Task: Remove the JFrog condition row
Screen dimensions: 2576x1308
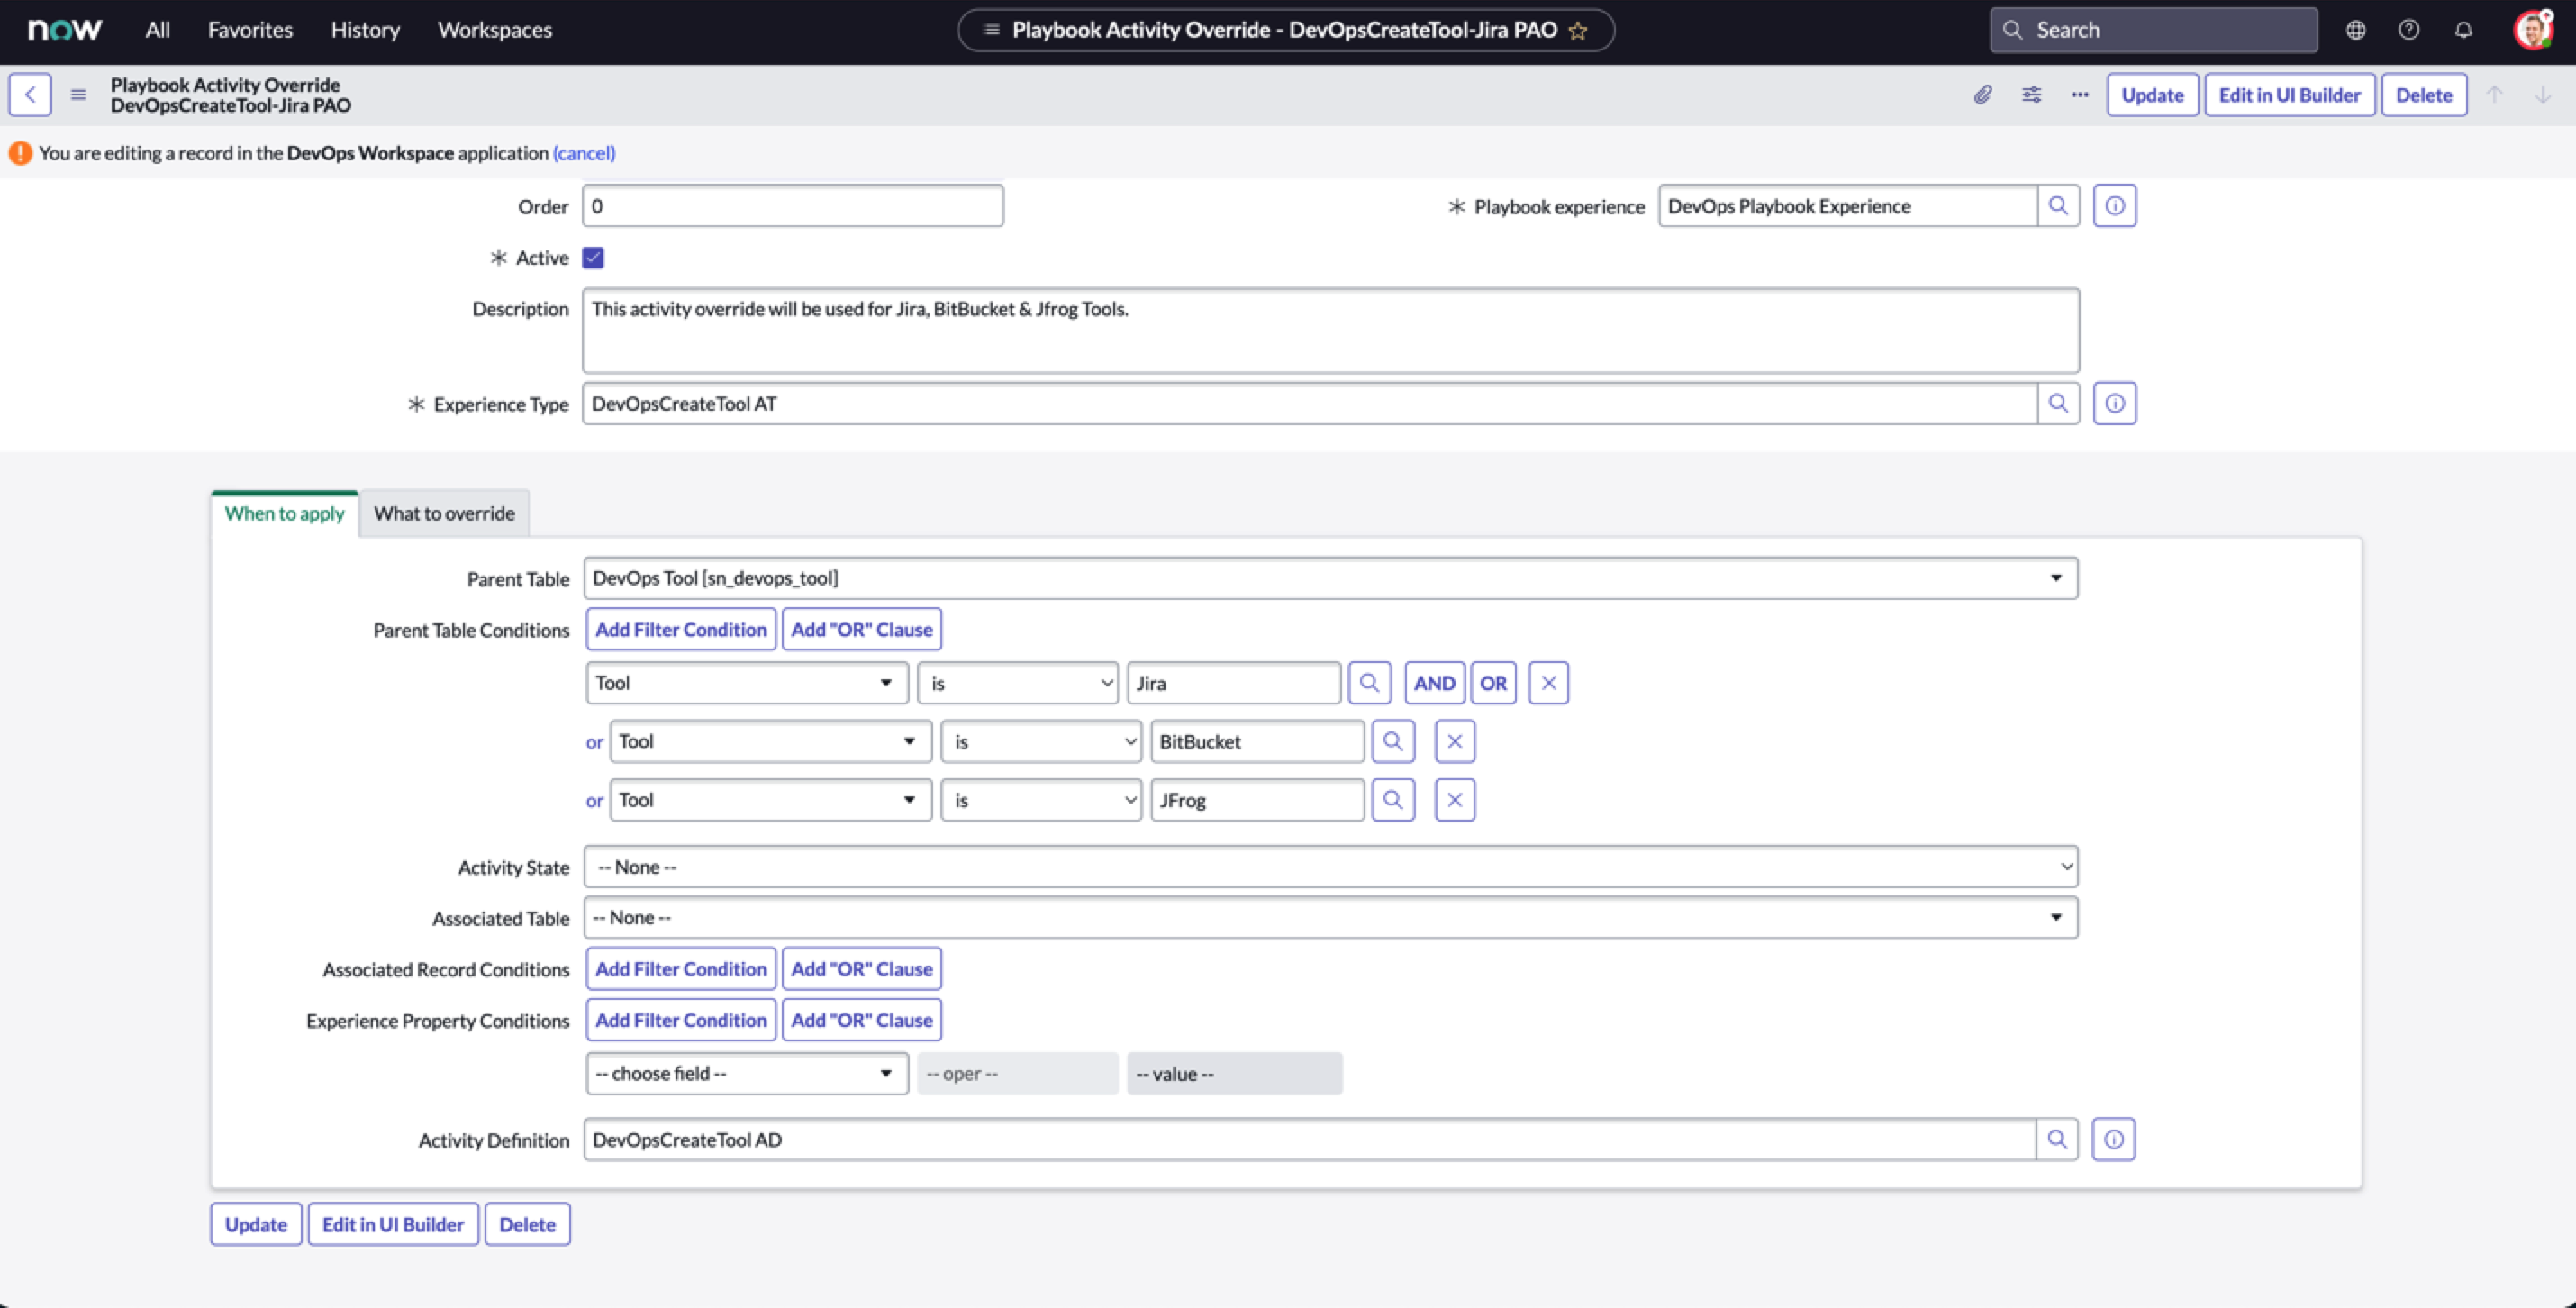Action: click(1455, 800)
